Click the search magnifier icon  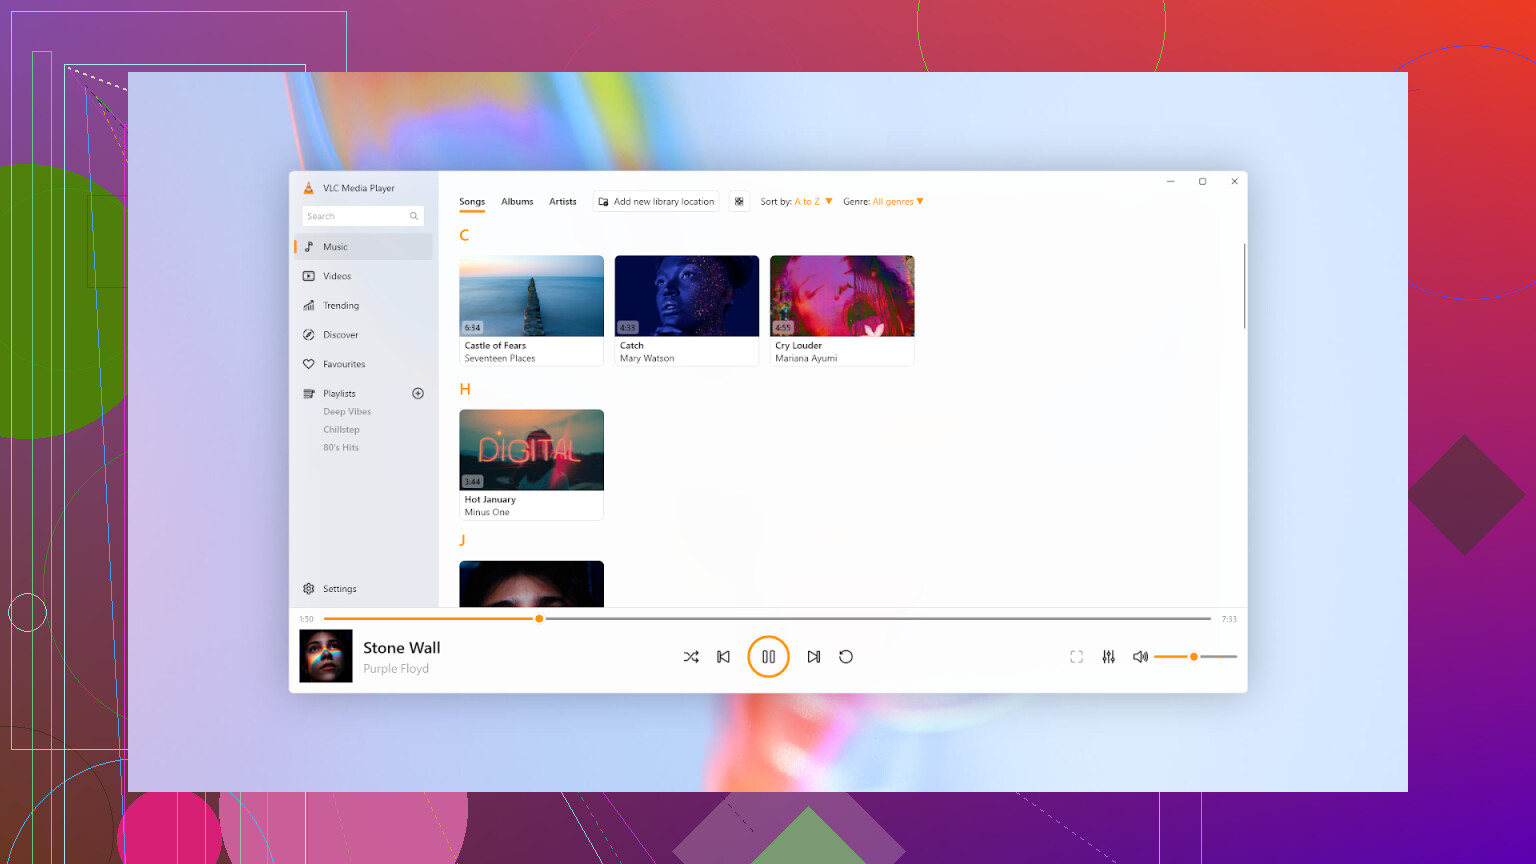coord(413,216)
